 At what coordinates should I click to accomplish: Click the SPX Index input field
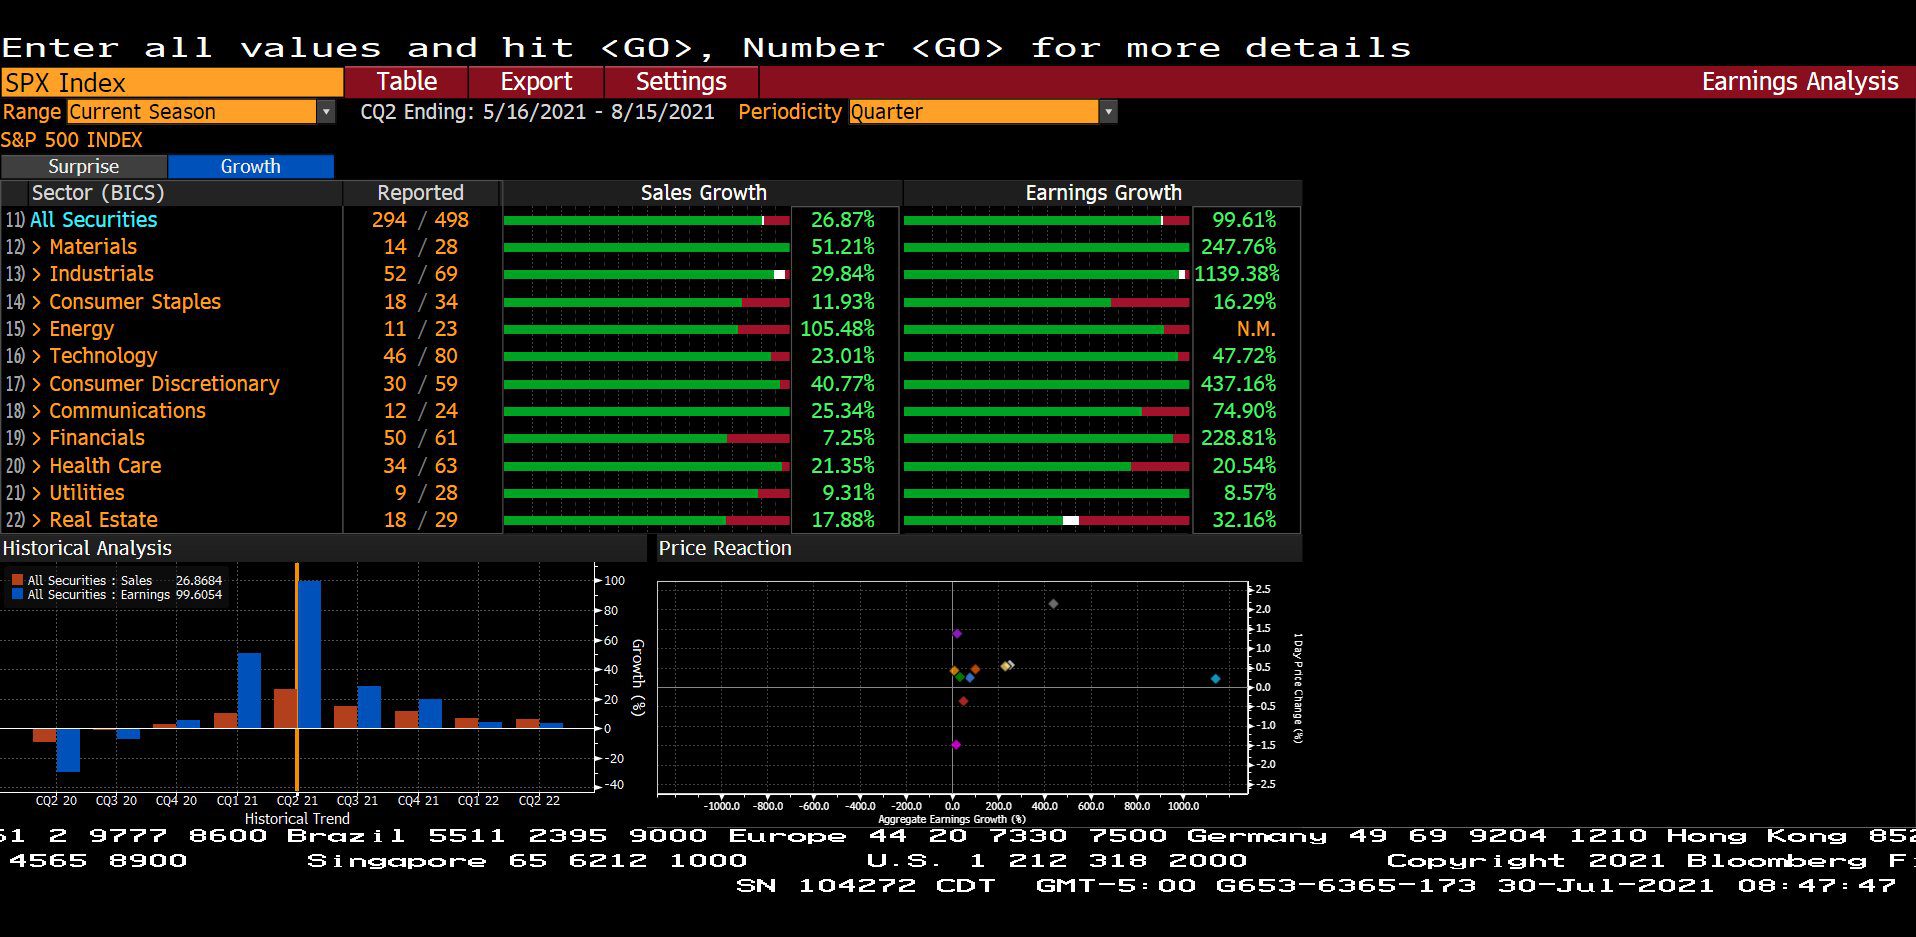pos(172,82)
